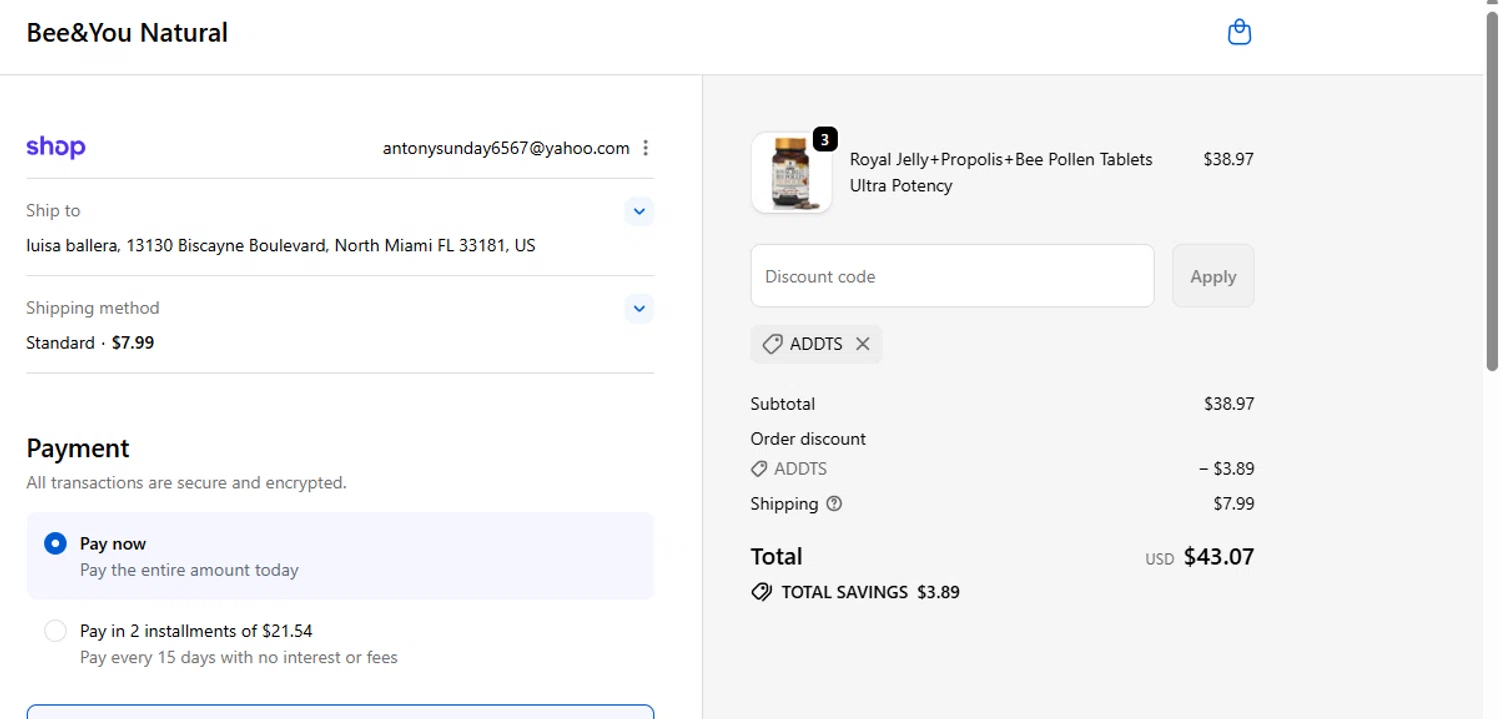The image size is (1500, 719).
Task: Click the Shop Pay logo
Action: tap(56, 147)
